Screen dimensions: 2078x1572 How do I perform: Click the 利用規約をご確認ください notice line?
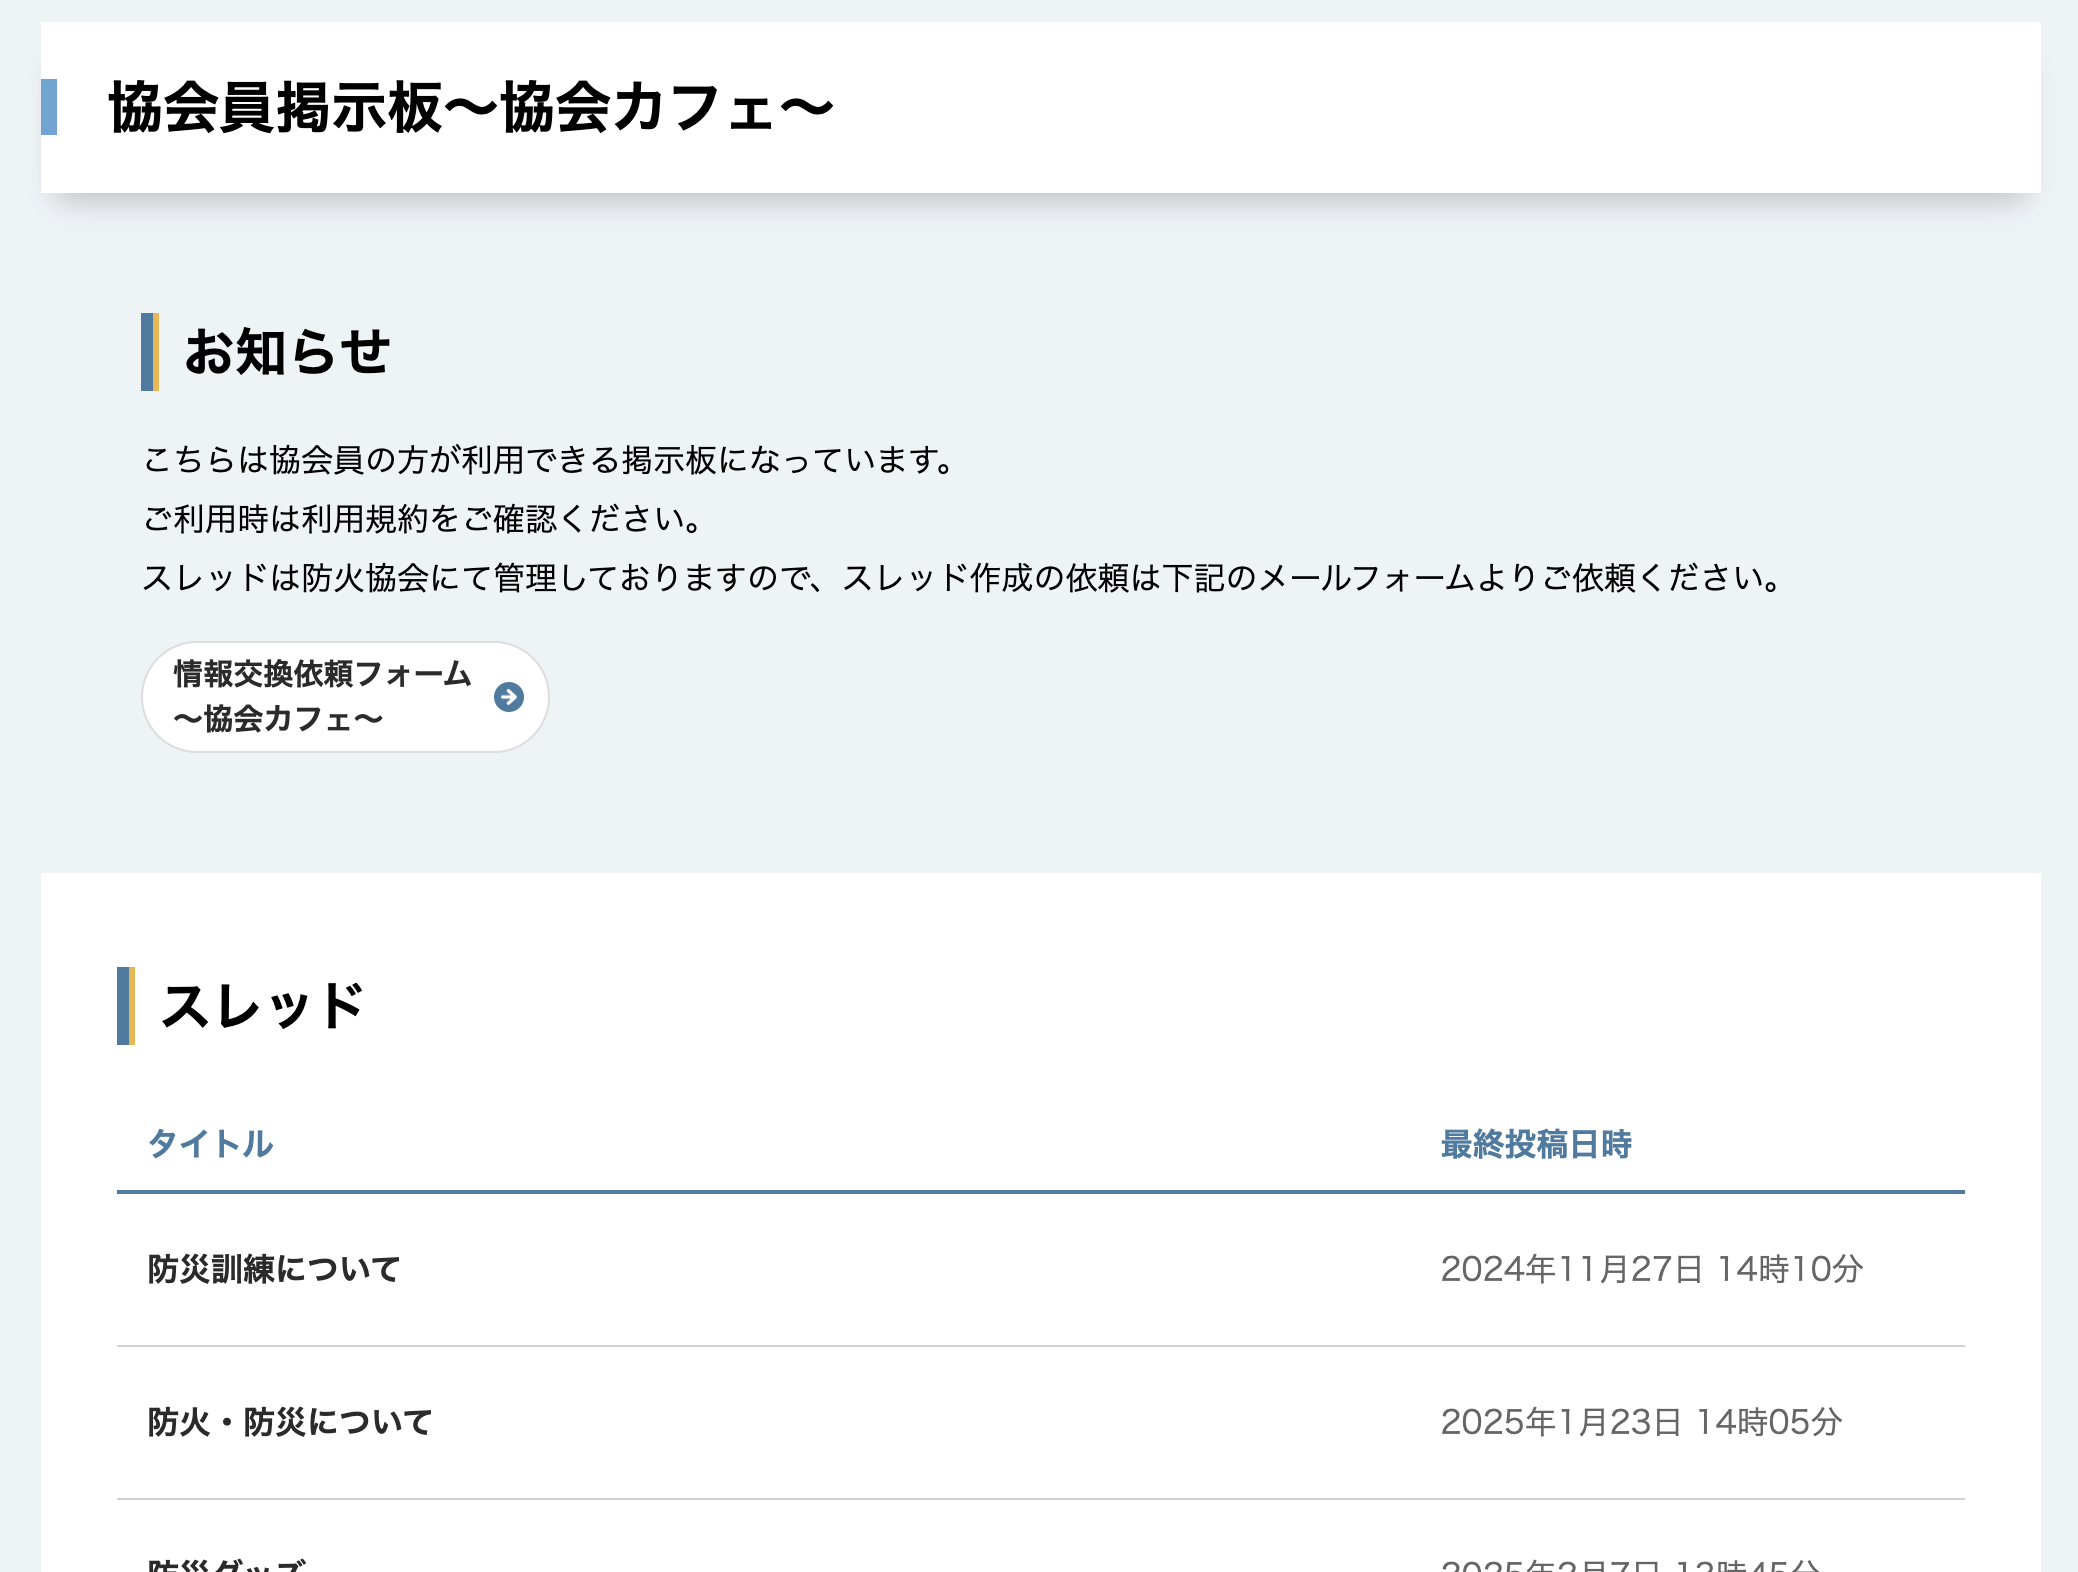424,519
